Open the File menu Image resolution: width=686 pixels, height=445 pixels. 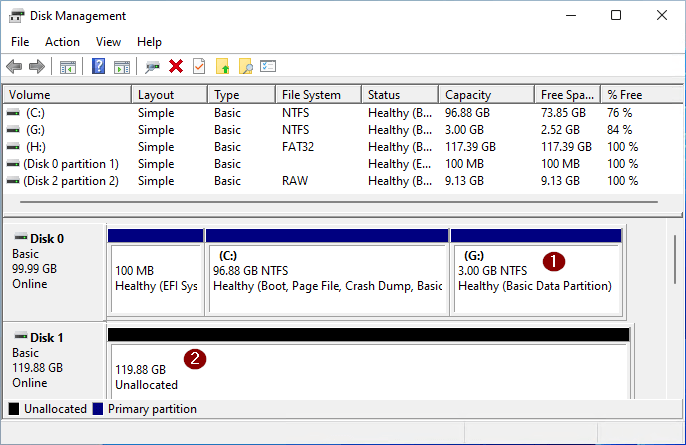coord(20,42)
